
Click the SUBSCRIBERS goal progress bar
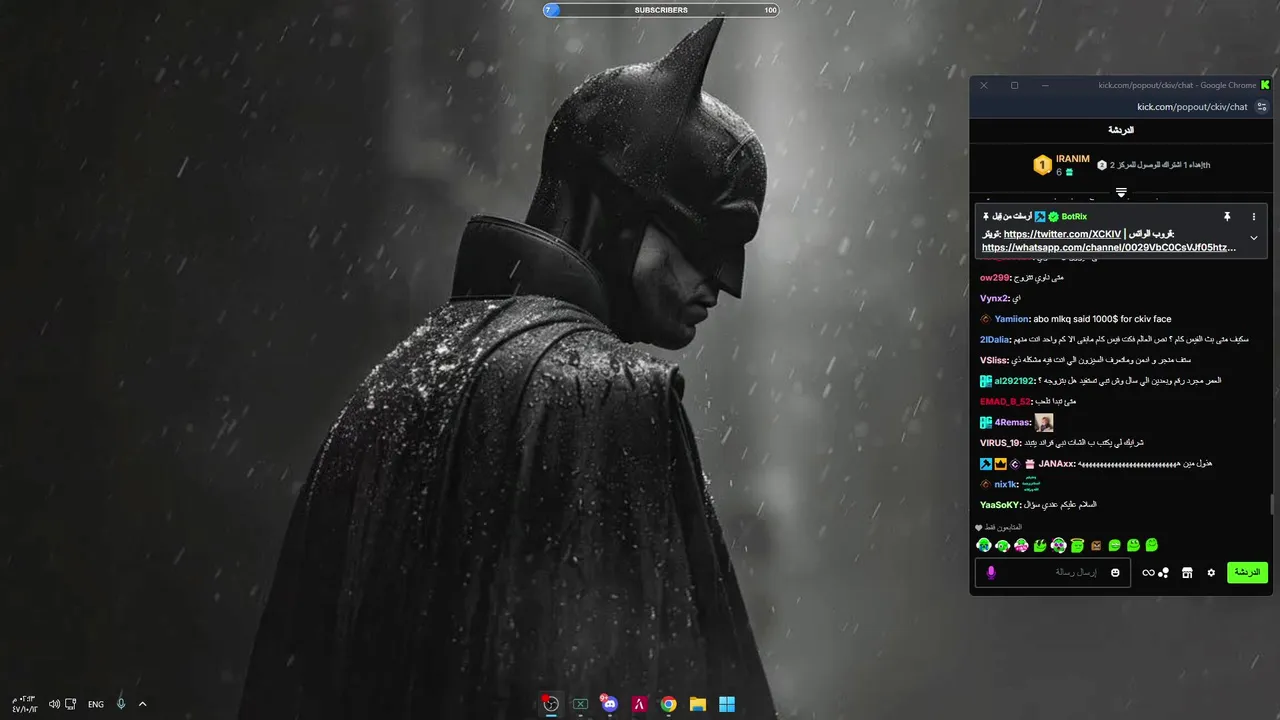coord(660,10)
